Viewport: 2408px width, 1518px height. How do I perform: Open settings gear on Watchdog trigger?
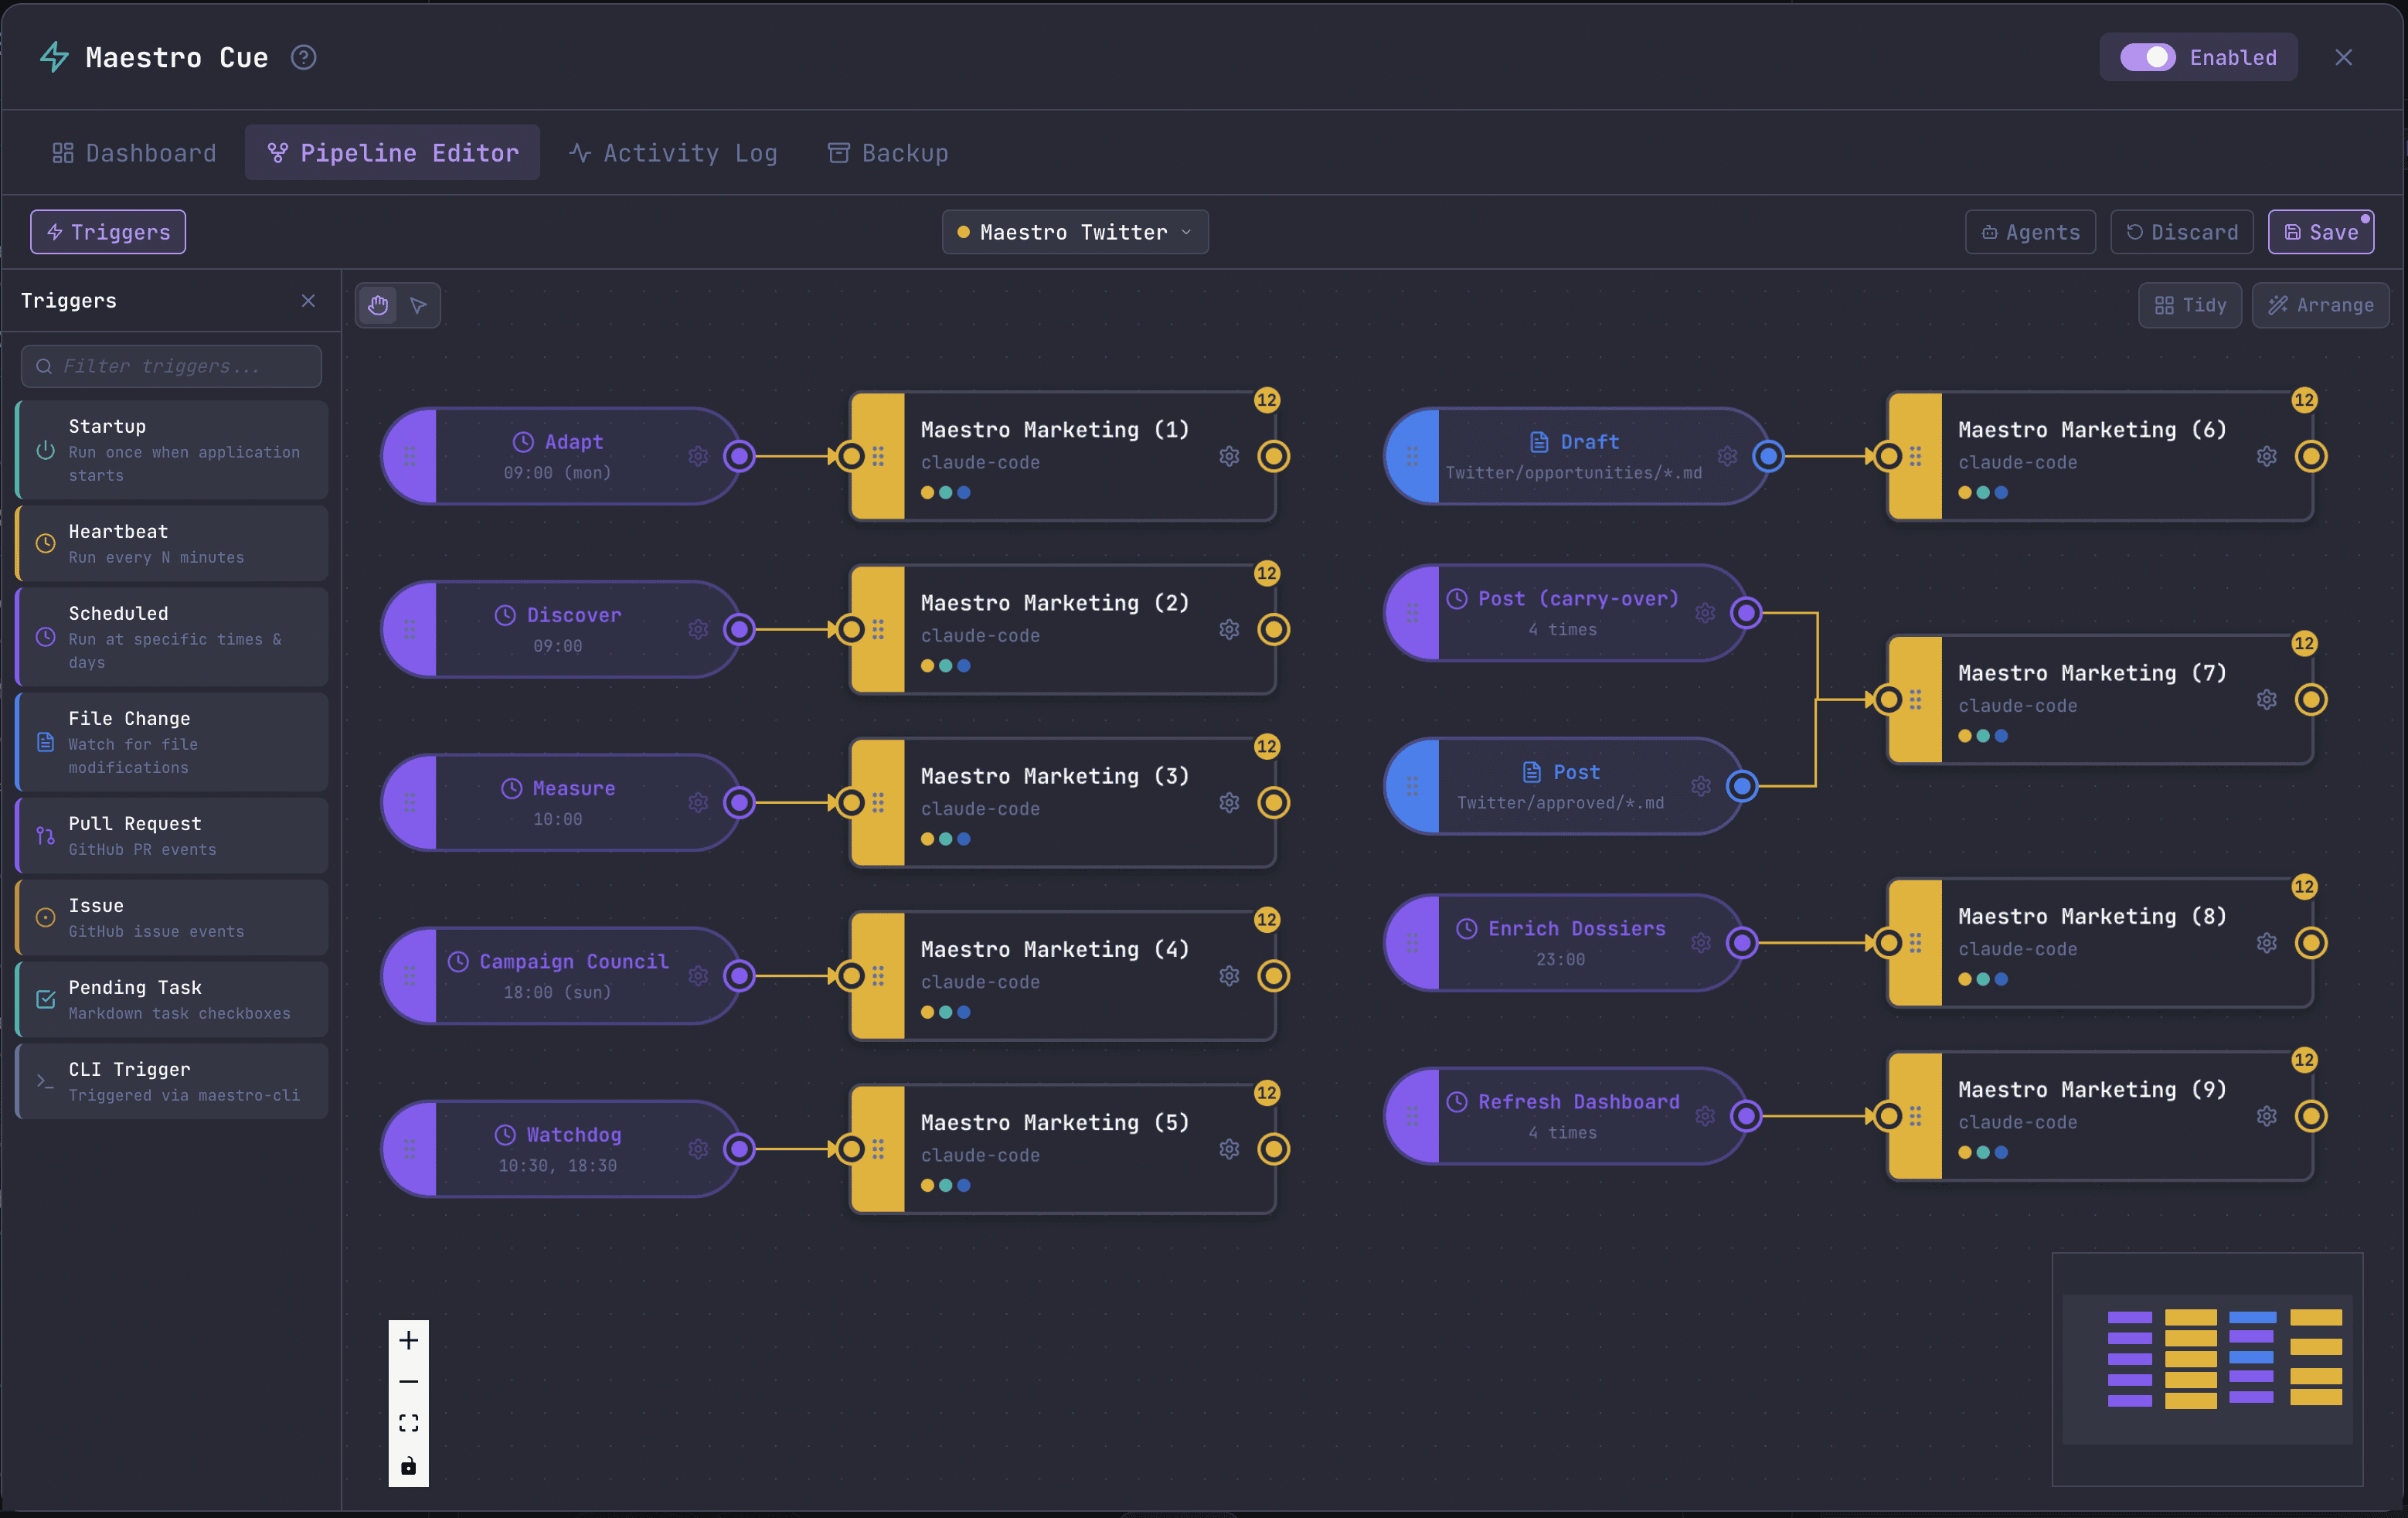click(698, 1149)
